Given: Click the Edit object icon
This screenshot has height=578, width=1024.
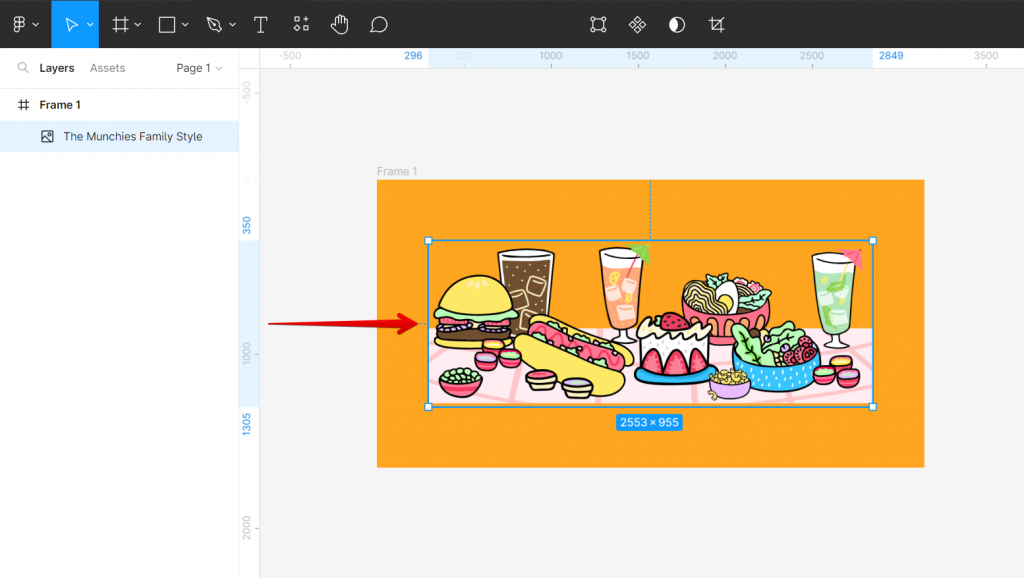Looking at the screenshot, I should click(596, 24).
